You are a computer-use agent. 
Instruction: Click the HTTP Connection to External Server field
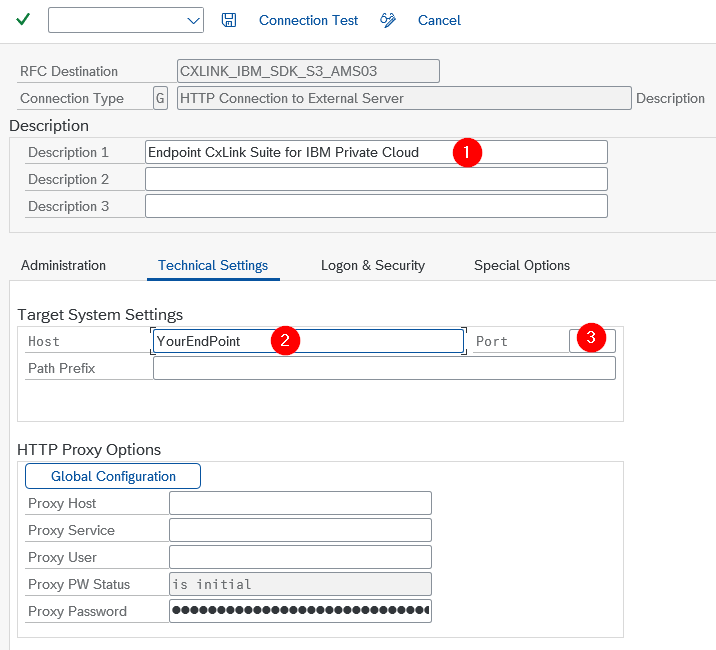pyautogui.click(x=404, y=98)
